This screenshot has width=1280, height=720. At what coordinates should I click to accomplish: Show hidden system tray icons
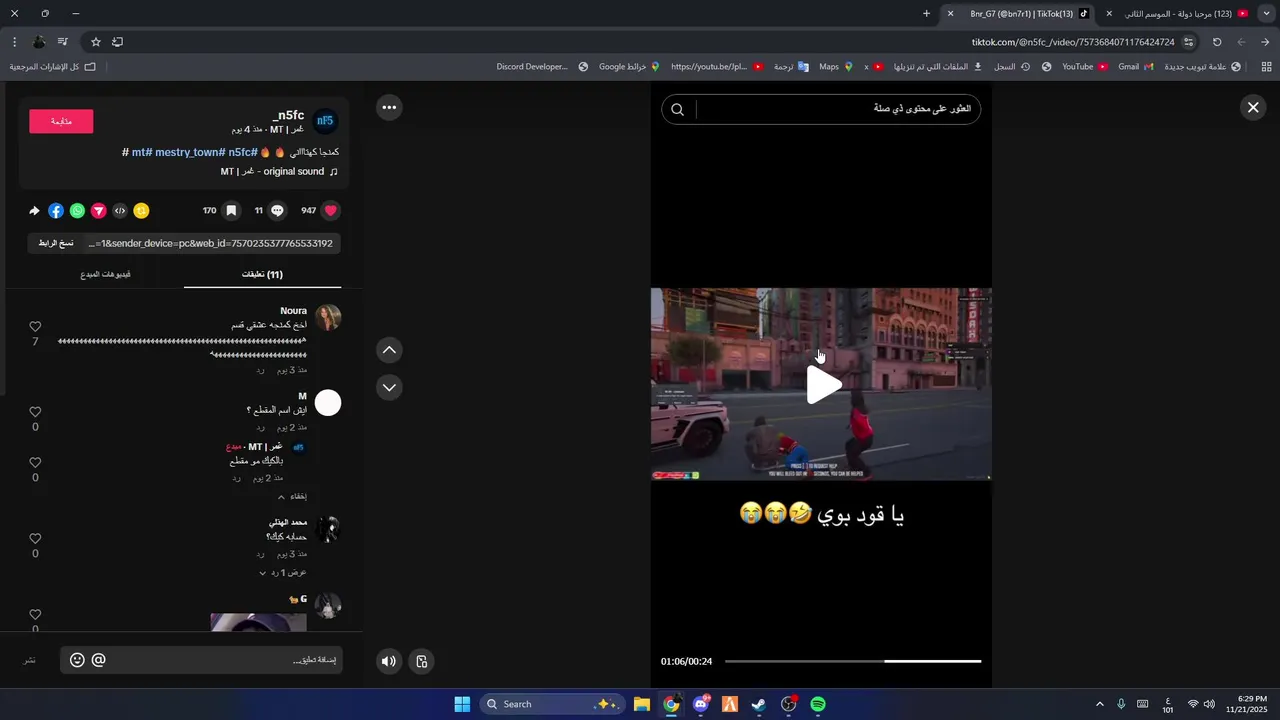[1100, 704]
